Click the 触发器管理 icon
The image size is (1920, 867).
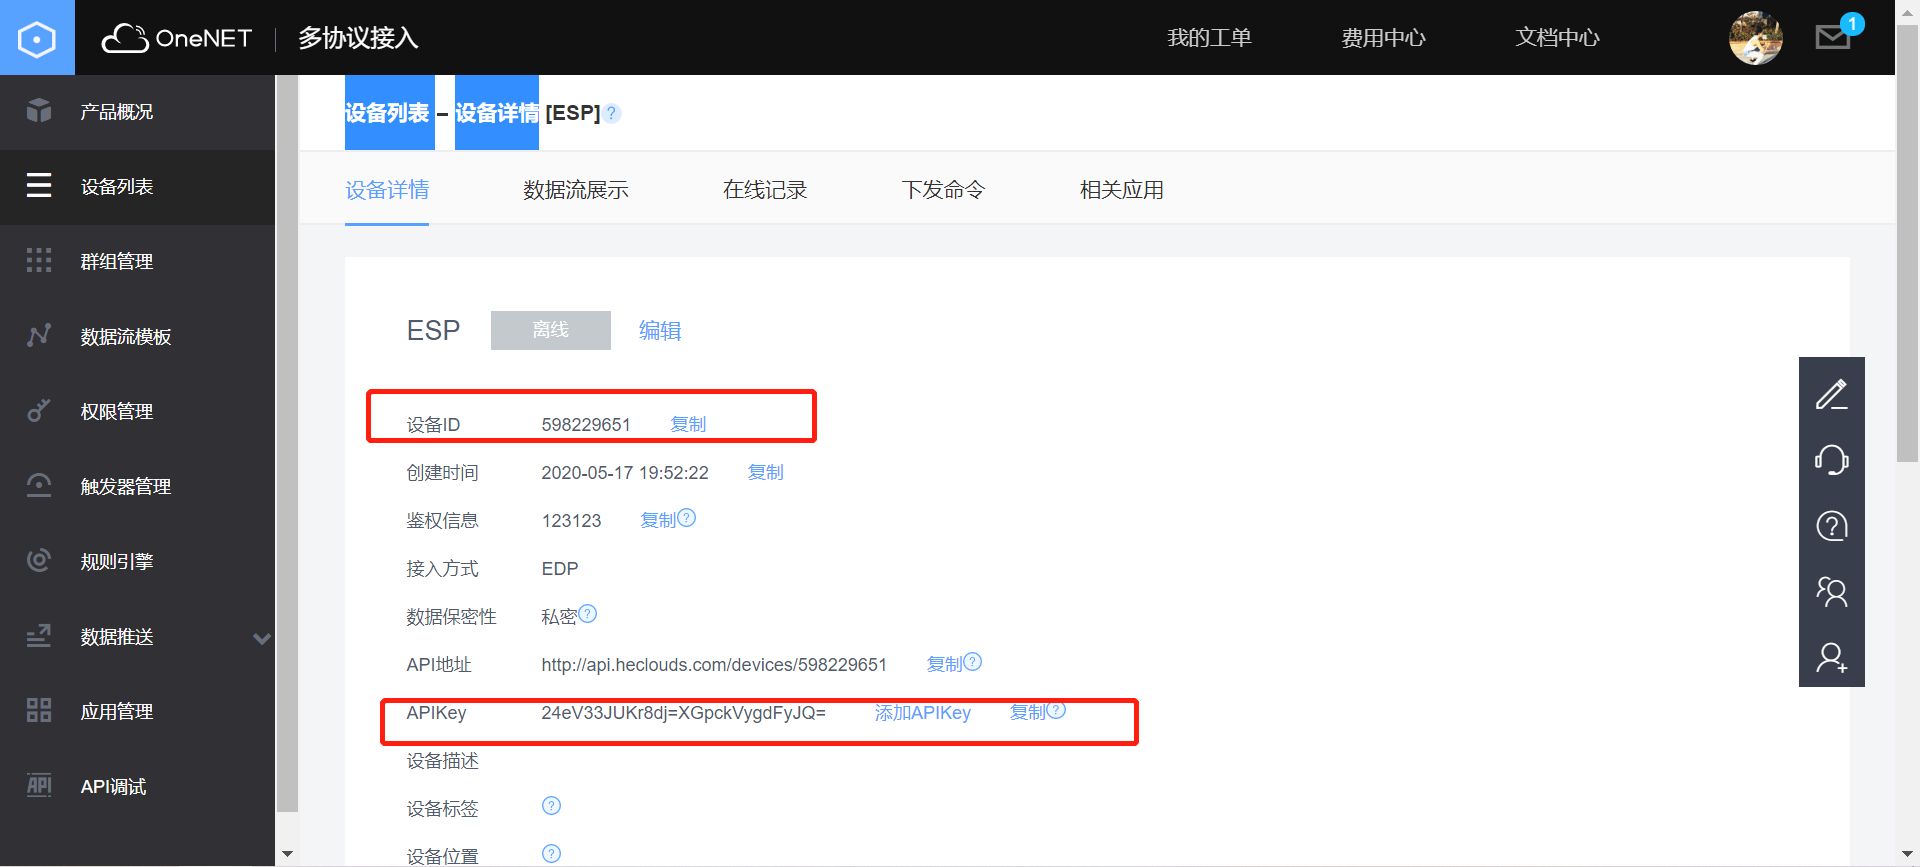[39, 485]
